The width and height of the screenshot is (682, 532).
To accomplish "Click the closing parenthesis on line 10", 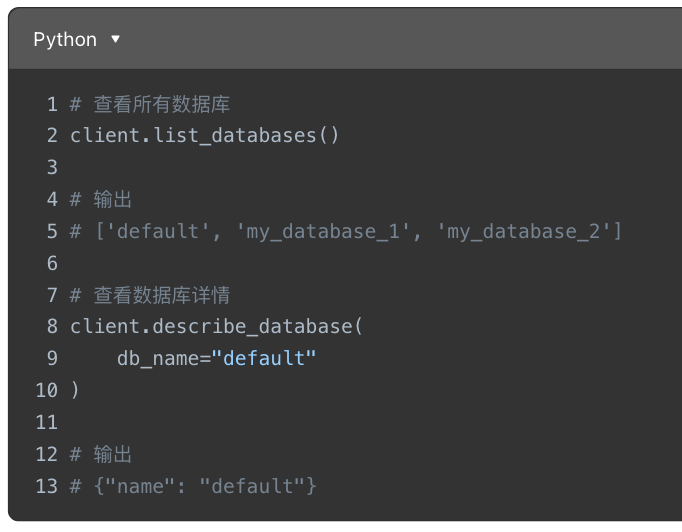I will pos(75,390).
